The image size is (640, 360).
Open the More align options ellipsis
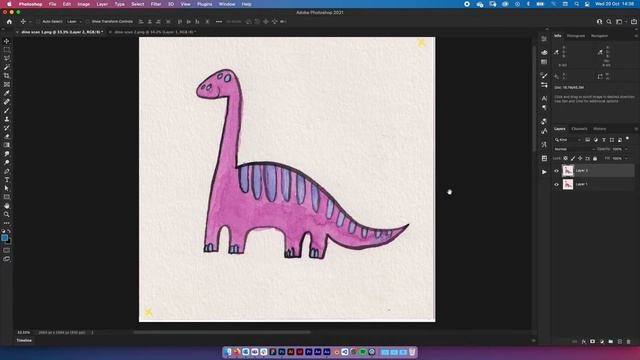coord(219,22)
